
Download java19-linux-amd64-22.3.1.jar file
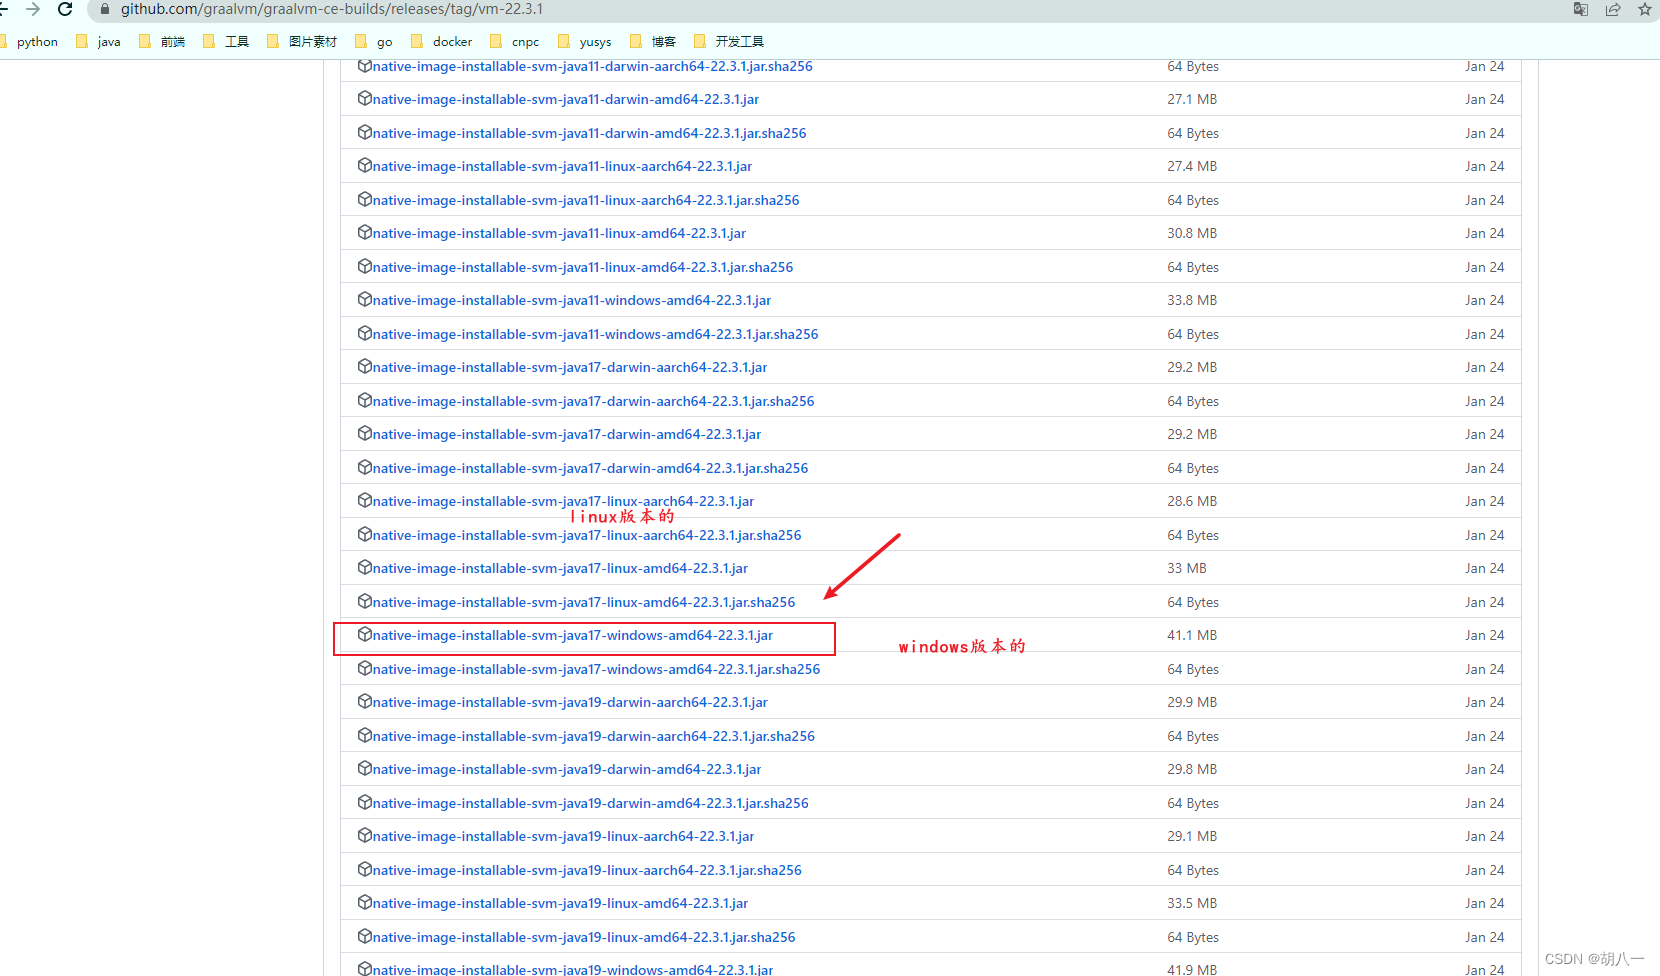(560, 903)
